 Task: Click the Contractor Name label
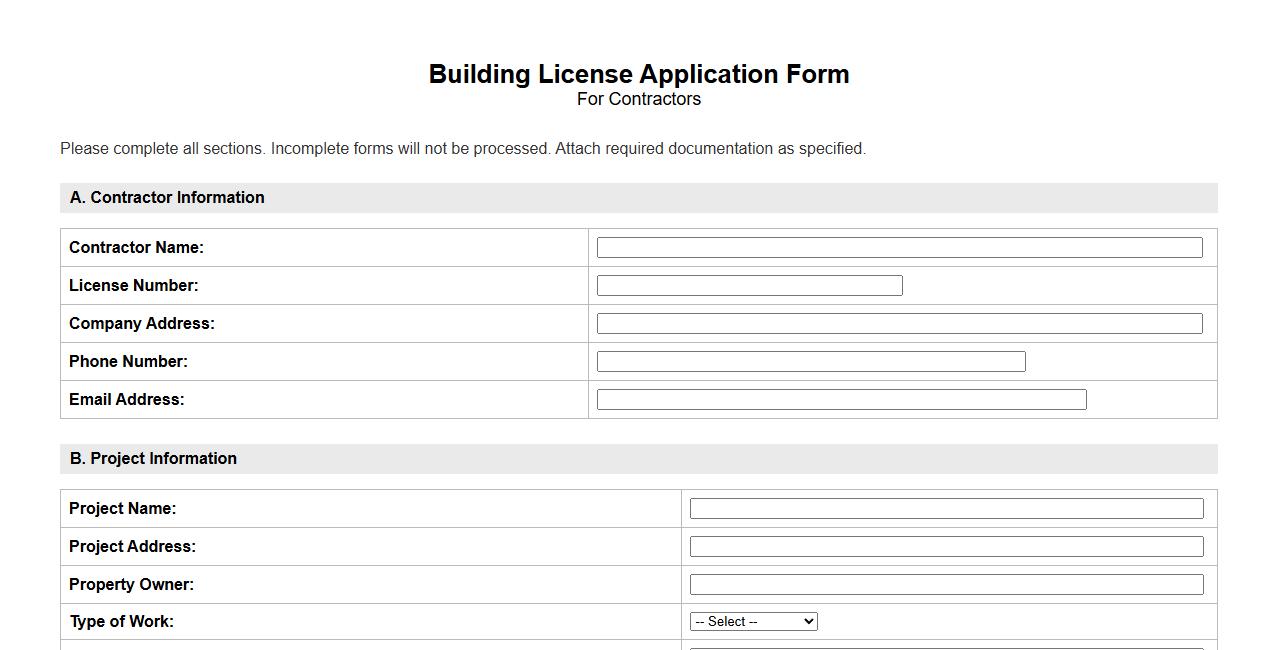coord(137,247)
